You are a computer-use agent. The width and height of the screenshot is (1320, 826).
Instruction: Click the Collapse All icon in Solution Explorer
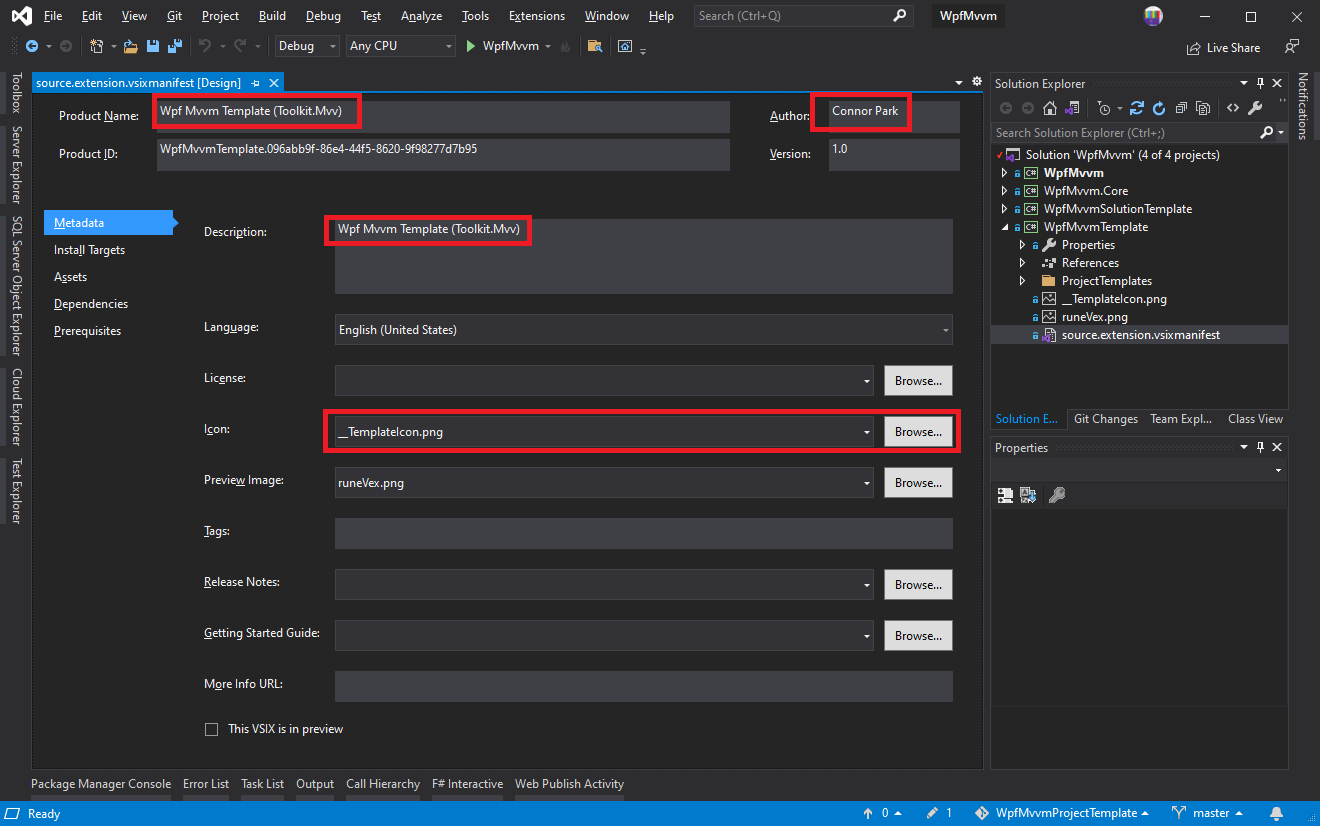(1182, 108)
